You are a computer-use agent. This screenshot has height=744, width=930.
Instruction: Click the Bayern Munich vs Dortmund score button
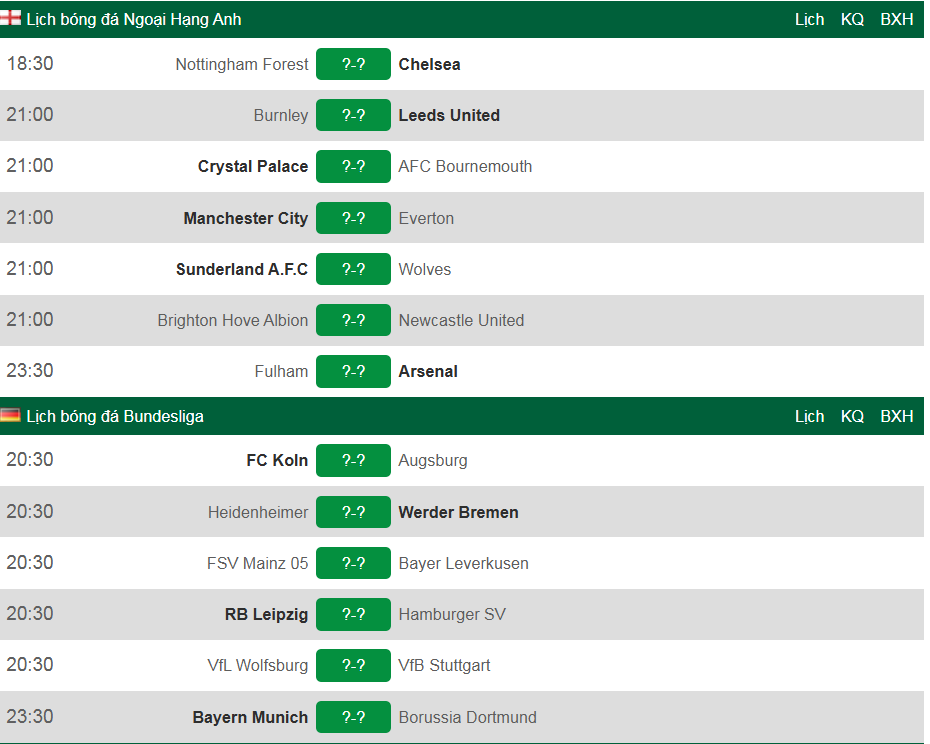(353, 717)
